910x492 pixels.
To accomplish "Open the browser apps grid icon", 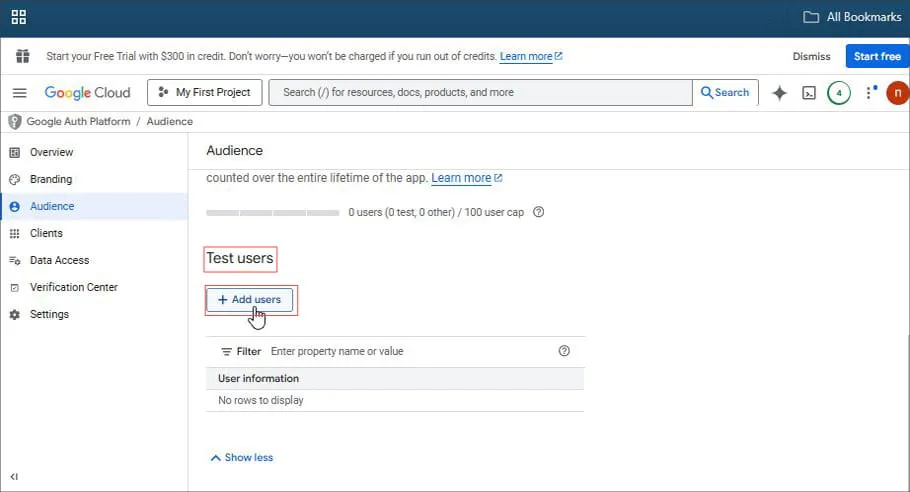I will (19, 17).
